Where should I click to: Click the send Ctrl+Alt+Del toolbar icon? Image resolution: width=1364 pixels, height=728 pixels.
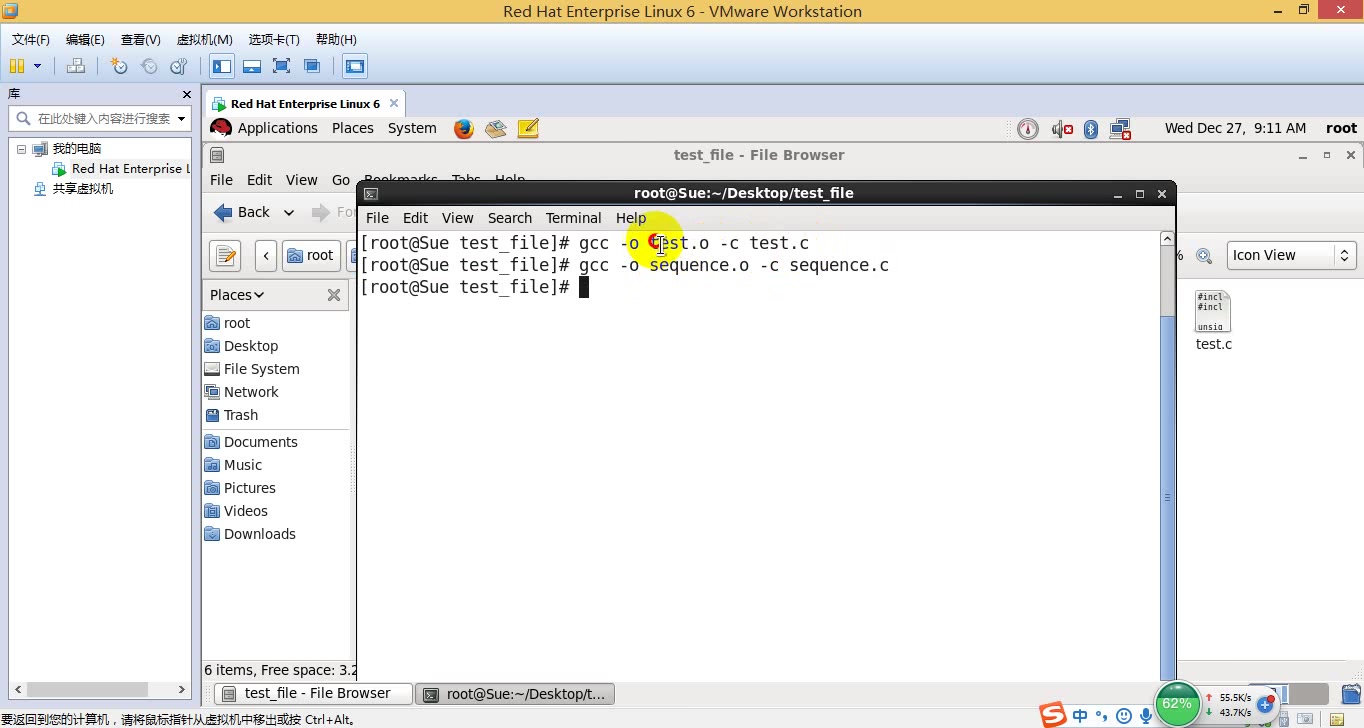tap(75, 66)
